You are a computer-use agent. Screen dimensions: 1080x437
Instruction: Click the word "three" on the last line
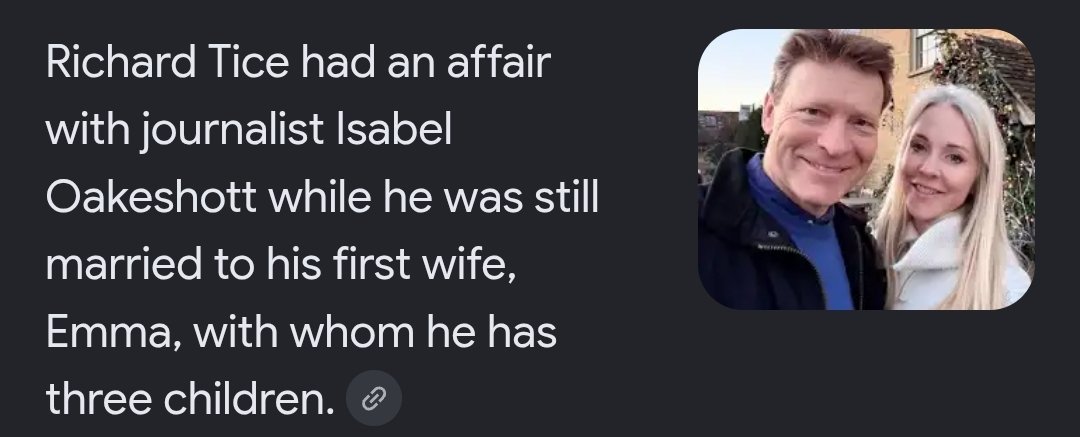pos(98,400)
